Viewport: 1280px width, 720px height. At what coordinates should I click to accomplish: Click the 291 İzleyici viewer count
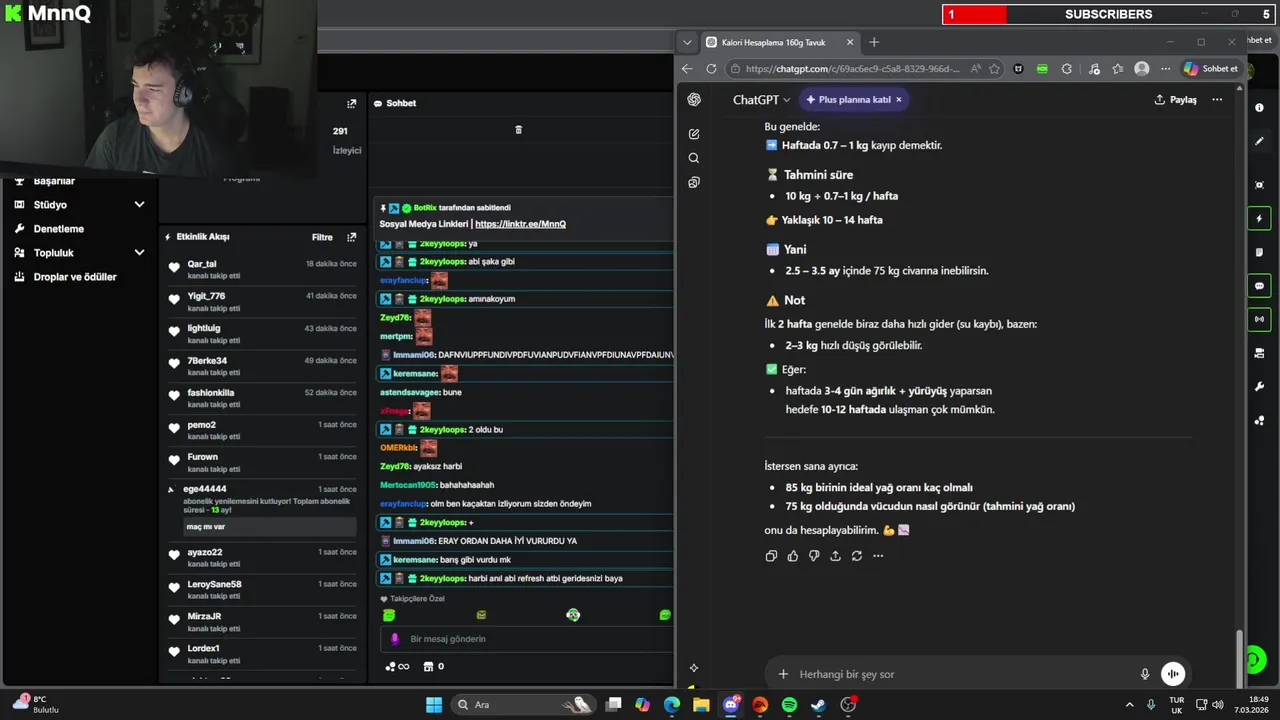tap(345, 140)
